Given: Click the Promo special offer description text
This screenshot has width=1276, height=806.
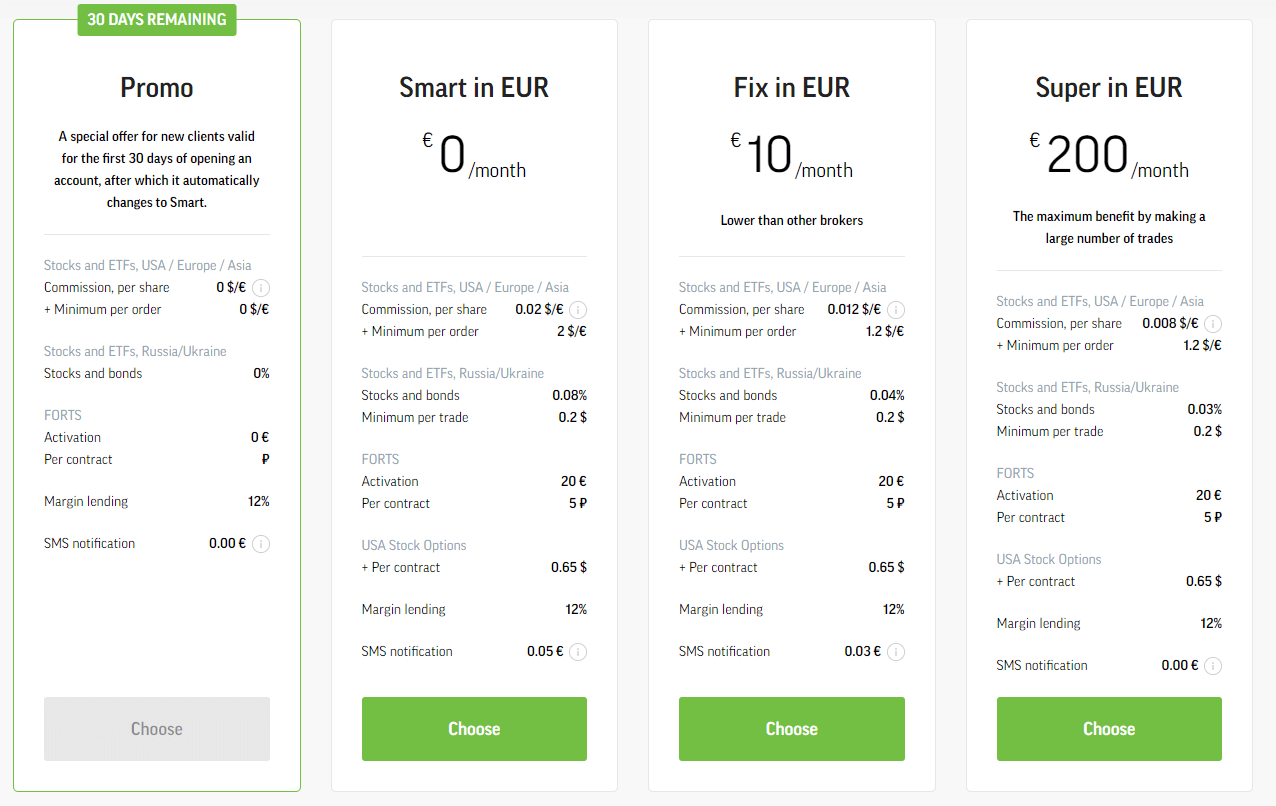Looking at the screenshot, I should click(157, 169).
